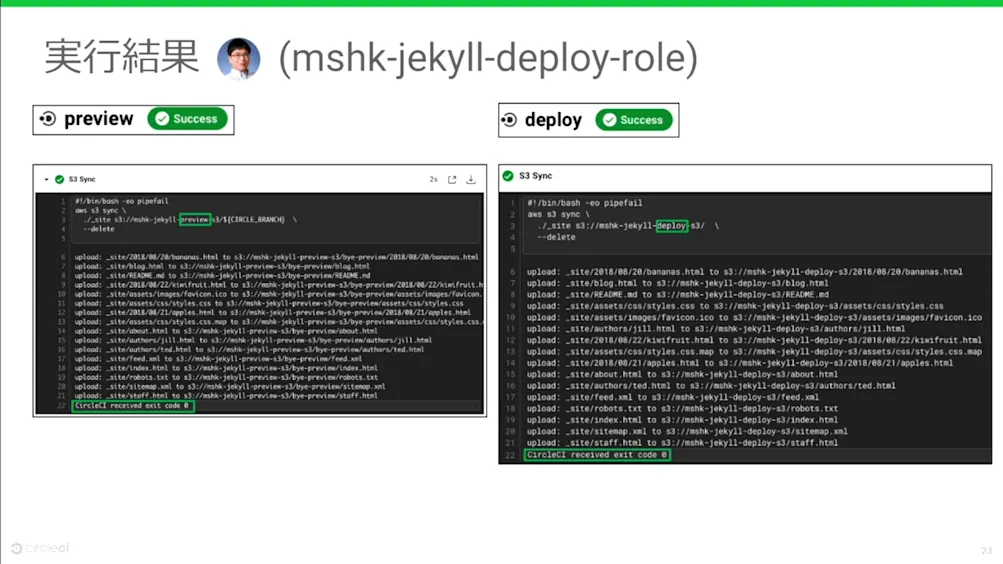Screen dimensions: 1003x564
Task: Click favicon.ico upload line in preview log
Action: (x=278, y=294)
